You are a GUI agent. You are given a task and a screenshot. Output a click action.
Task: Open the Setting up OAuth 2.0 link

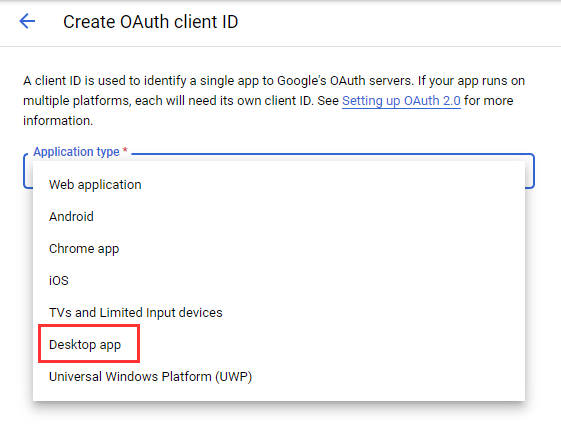401,101
